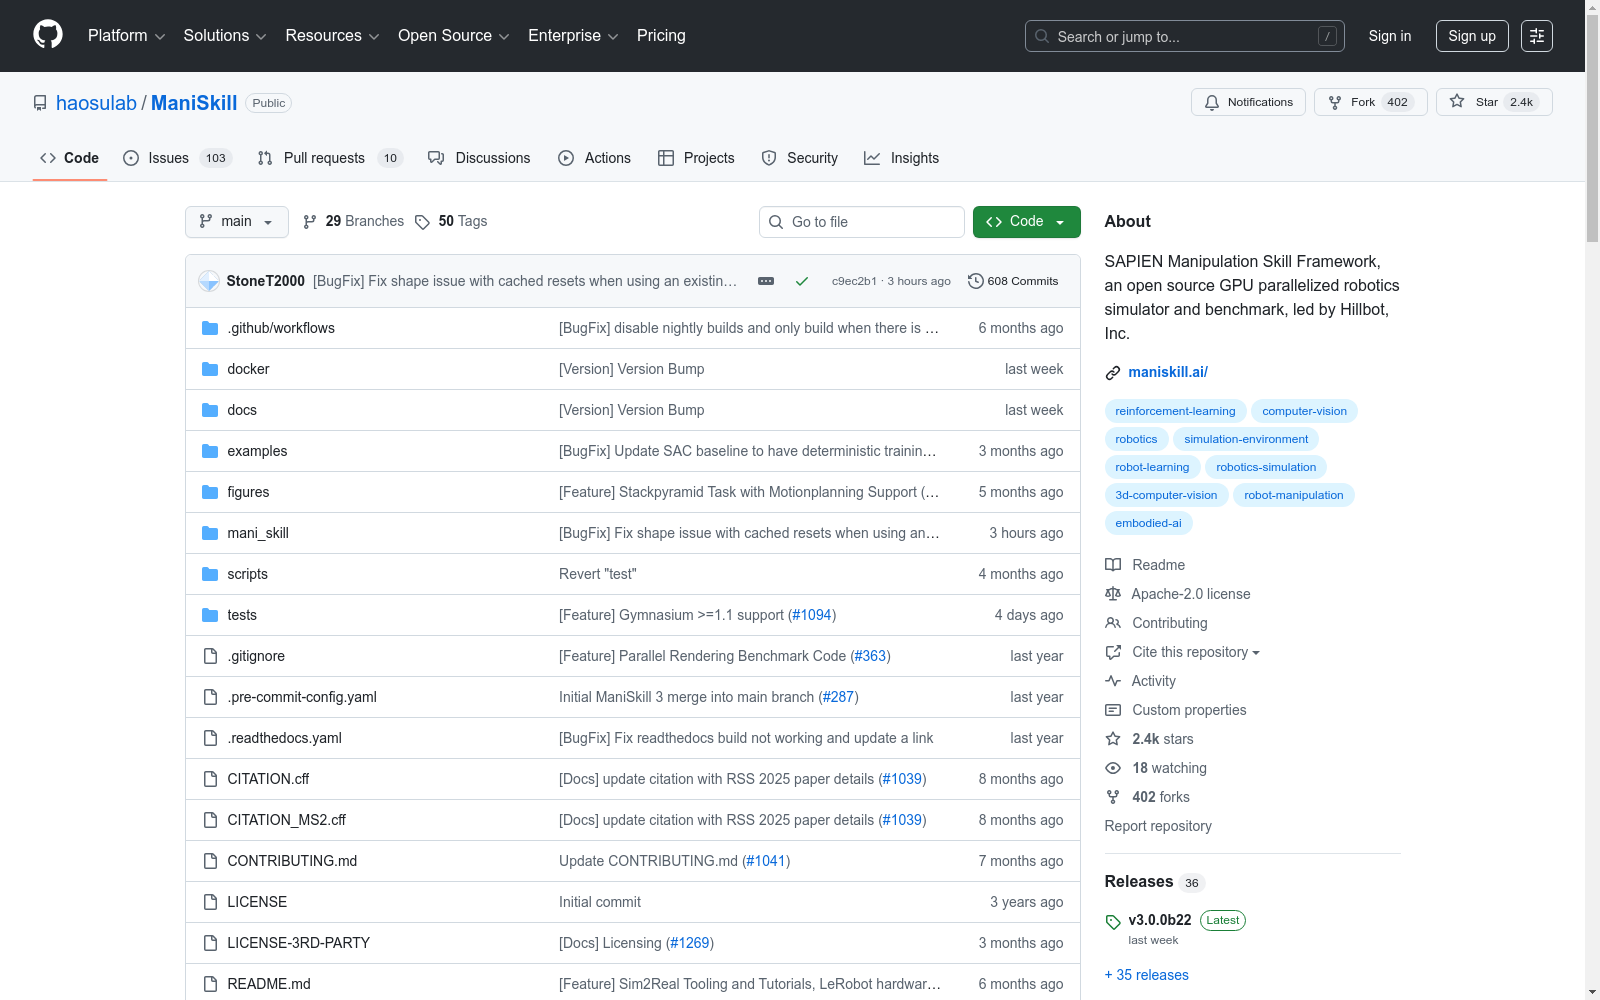Open the + 35 releases link
Image resolution: width=1600 pixels, height=1000 pixels.
pos(1147,975)
